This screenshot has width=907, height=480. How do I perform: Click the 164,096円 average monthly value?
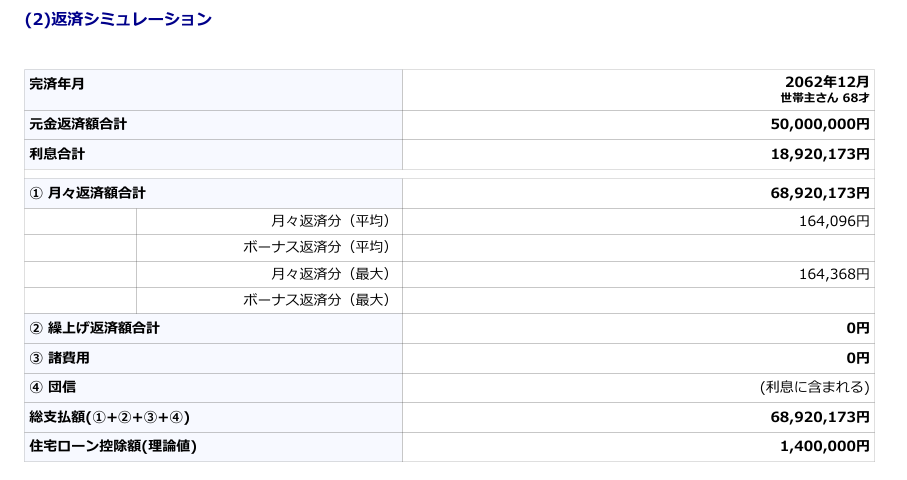tap(834, 221)
